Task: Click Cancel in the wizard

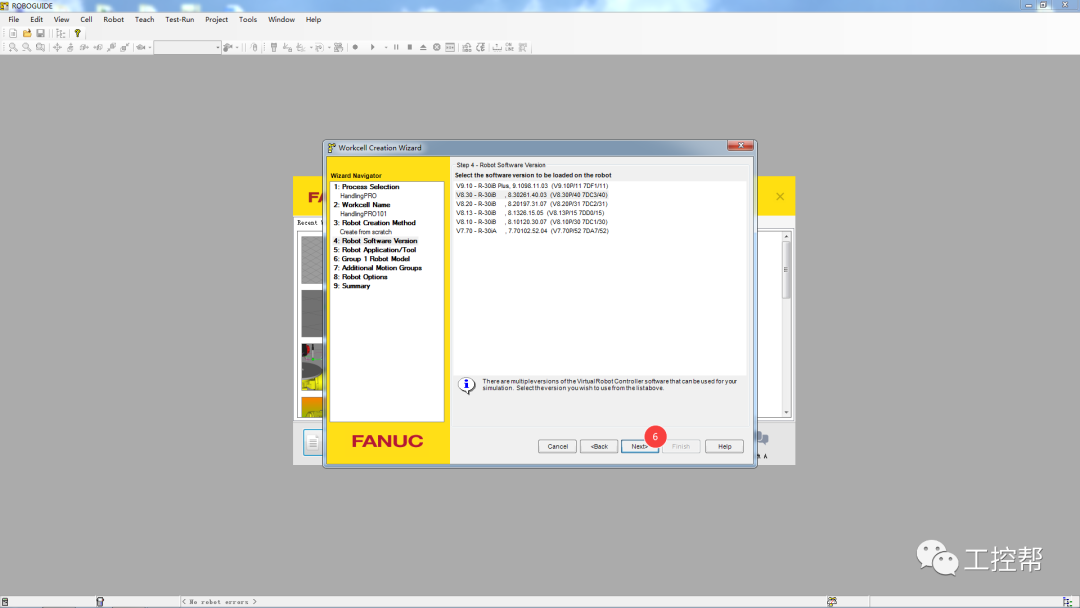Action: click(x=557, y=446)
